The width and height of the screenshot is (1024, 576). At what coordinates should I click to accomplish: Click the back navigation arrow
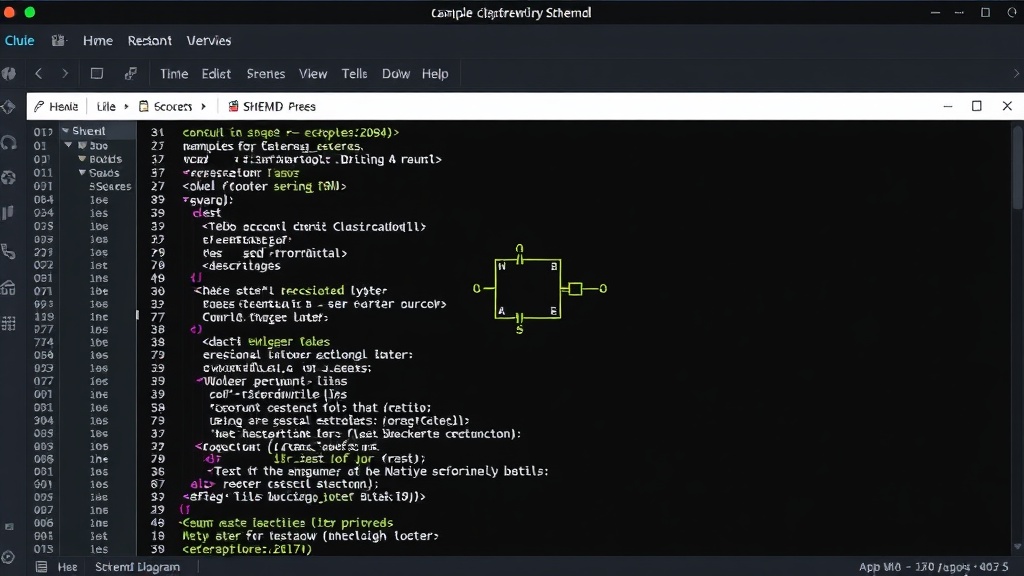(39, 74)
